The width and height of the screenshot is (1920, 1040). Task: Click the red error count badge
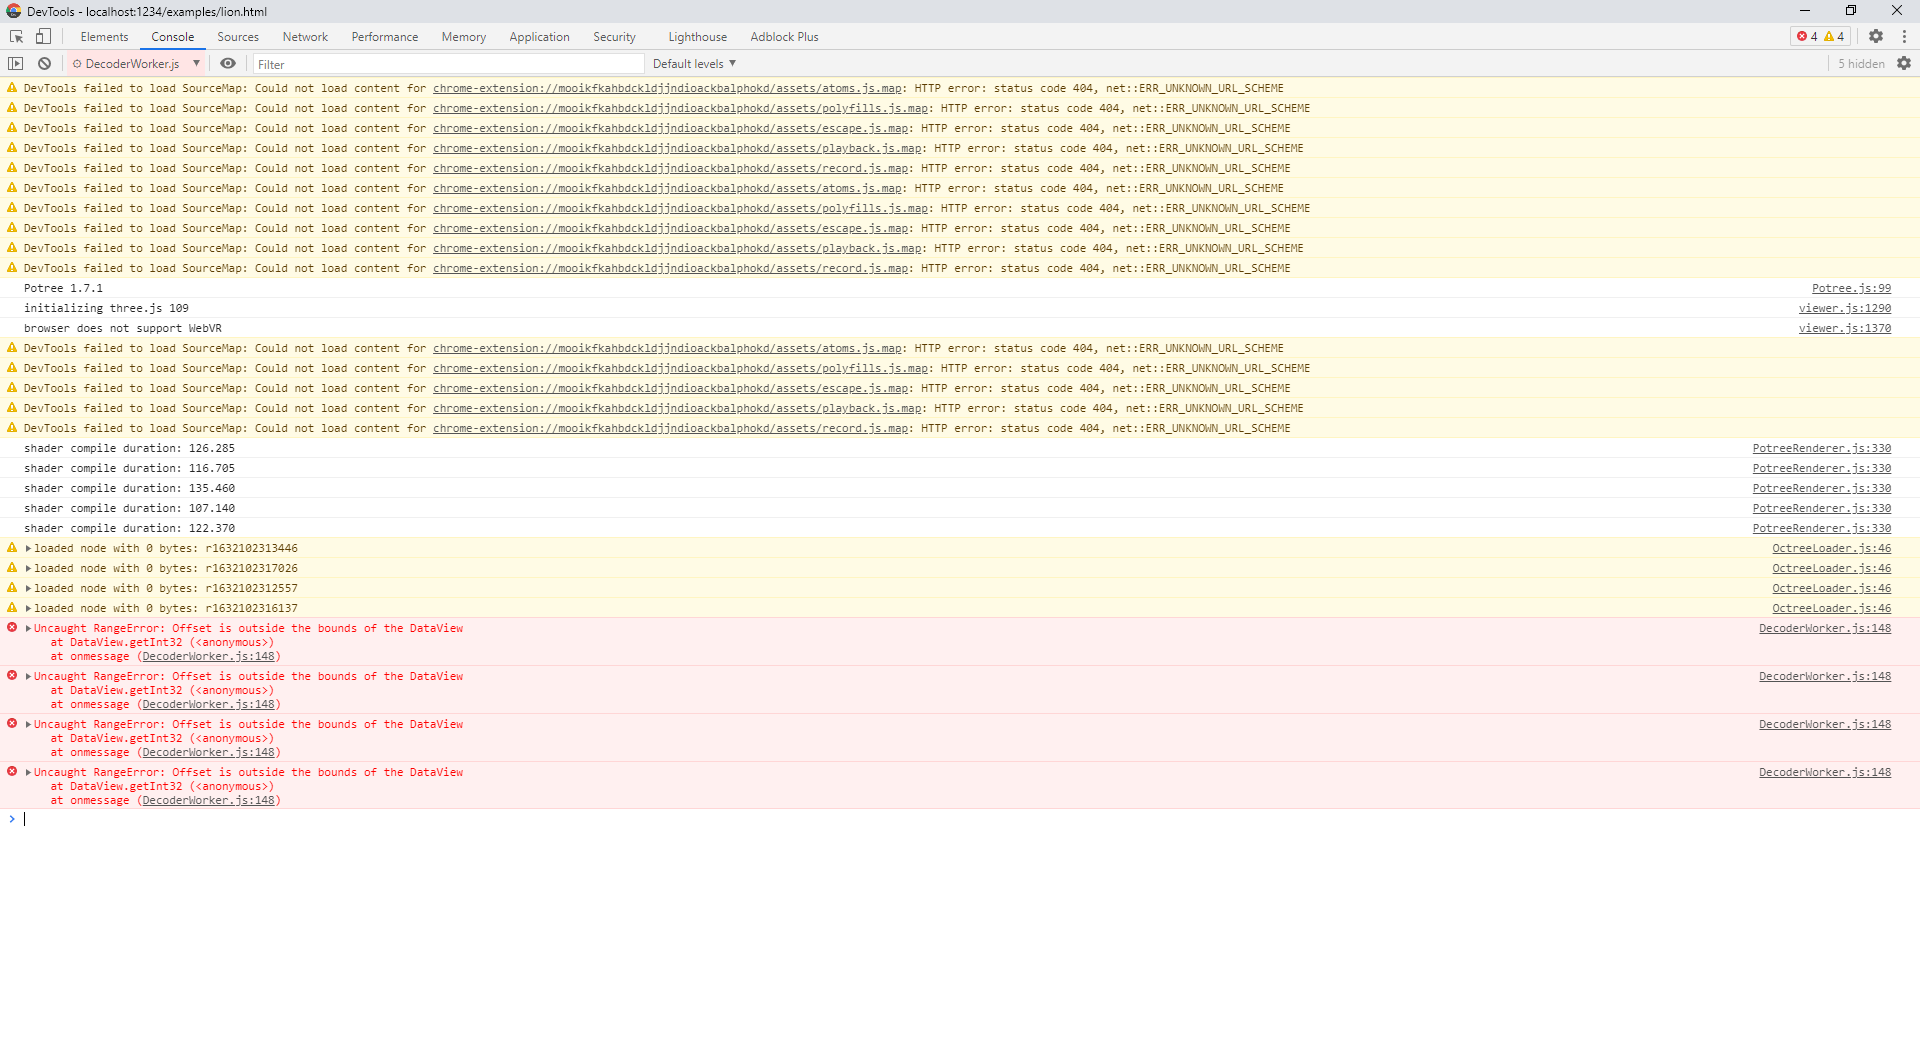tap(1807, 36)
